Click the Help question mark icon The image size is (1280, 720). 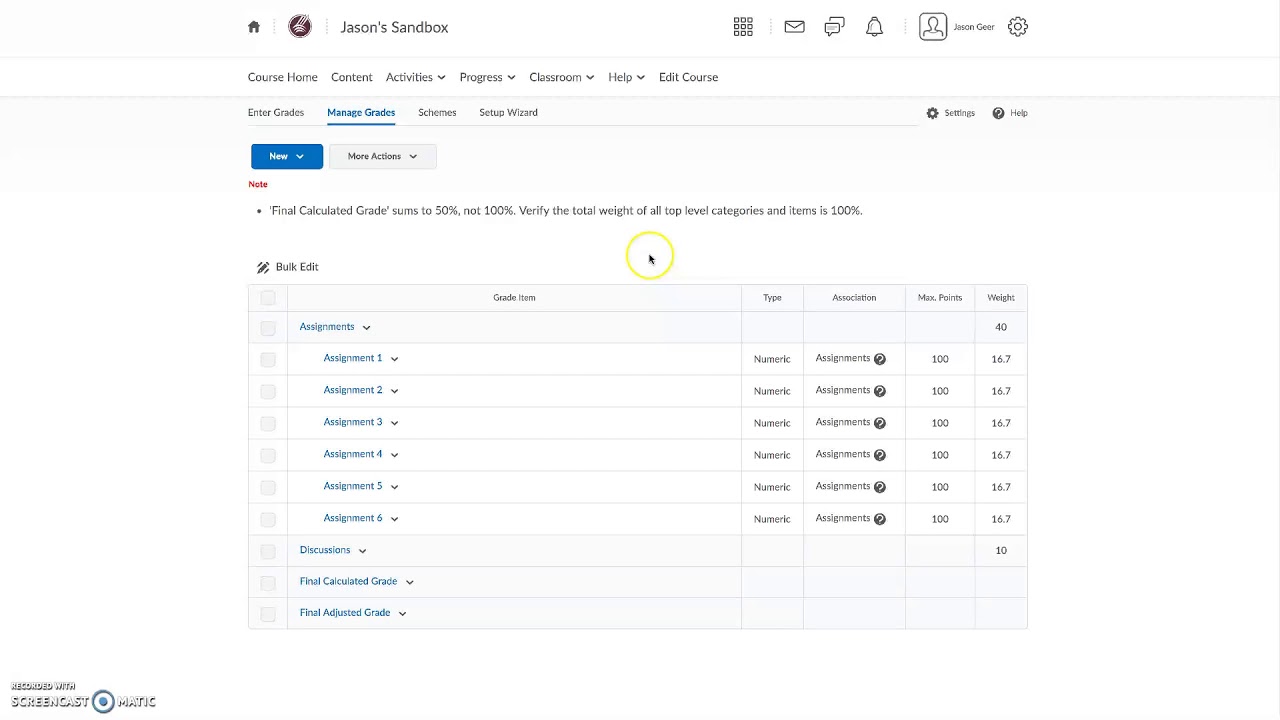(x=998, y=113)
